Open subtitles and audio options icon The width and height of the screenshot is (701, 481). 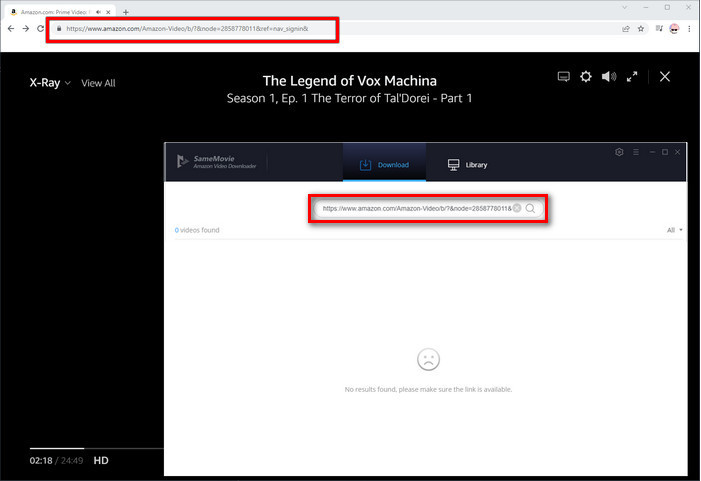(564, 77)
